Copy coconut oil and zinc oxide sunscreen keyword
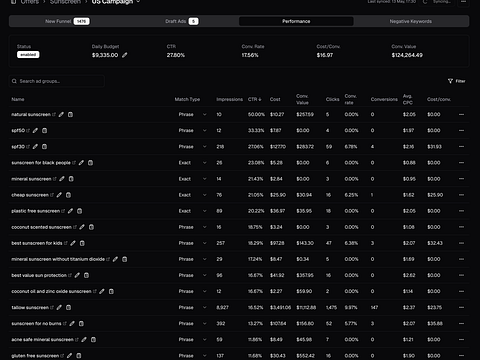The width and height of the screenshot is (480, 360). point(111,291)
